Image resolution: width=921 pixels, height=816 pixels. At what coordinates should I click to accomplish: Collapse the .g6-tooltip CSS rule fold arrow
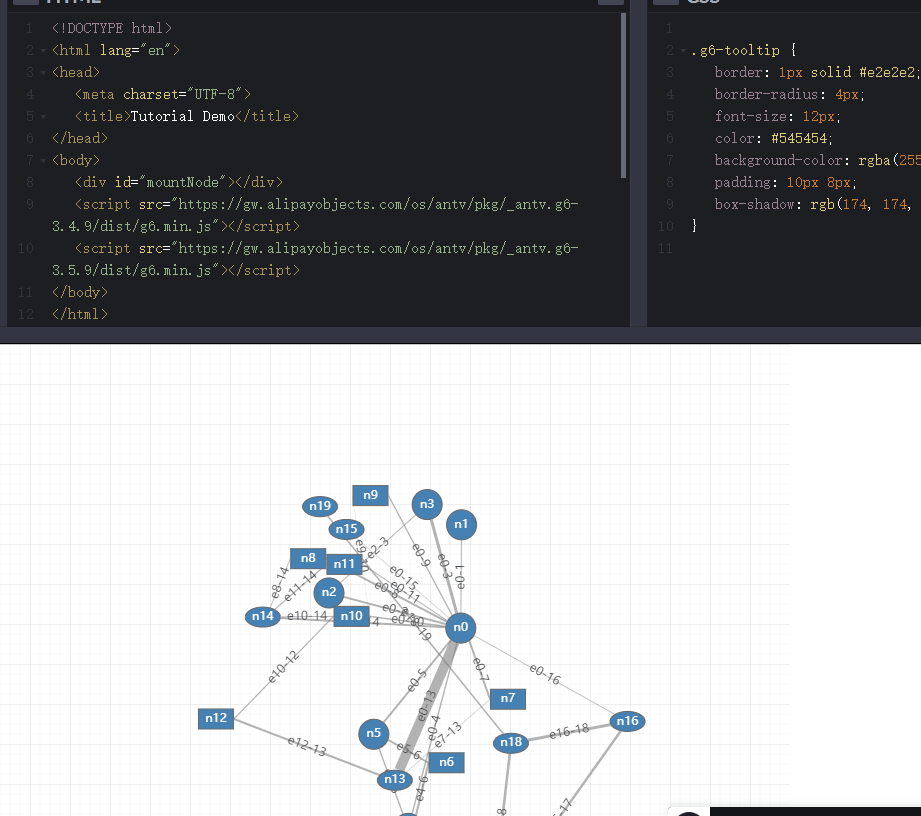683,51
